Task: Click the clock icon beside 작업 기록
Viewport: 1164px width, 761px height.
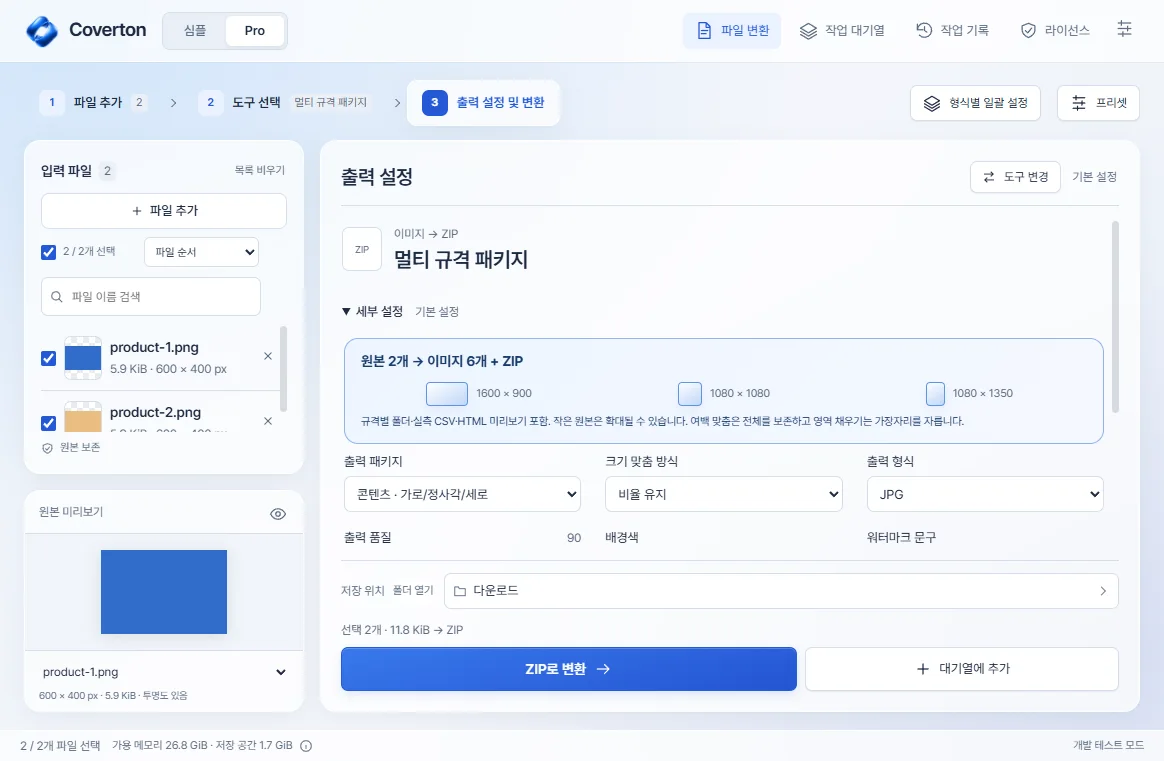Action: [x=923, y=30]
